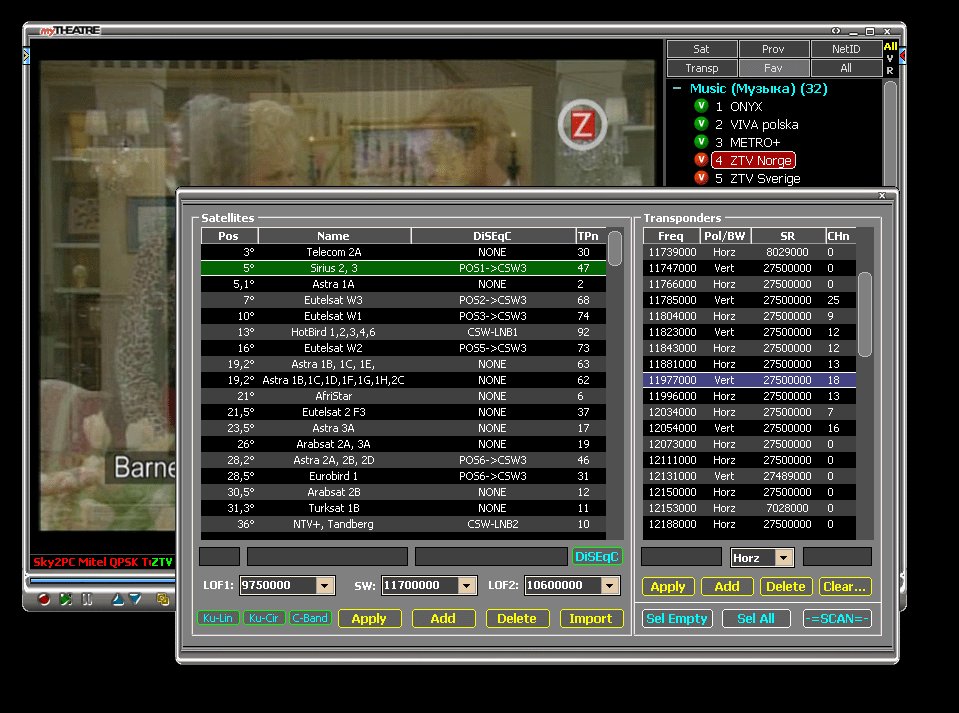Click the red V icon next to ZTV Sverige

tap(702, 178)
